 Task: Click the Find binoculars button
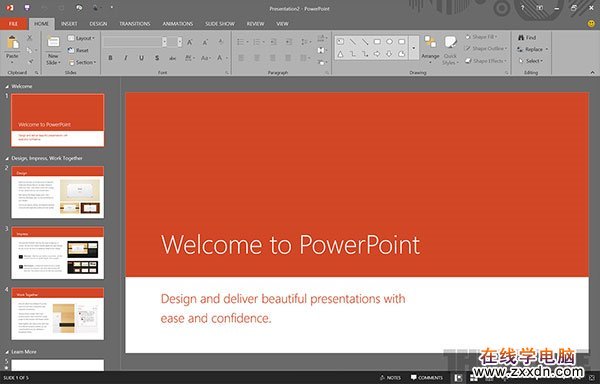pos(527,37)
